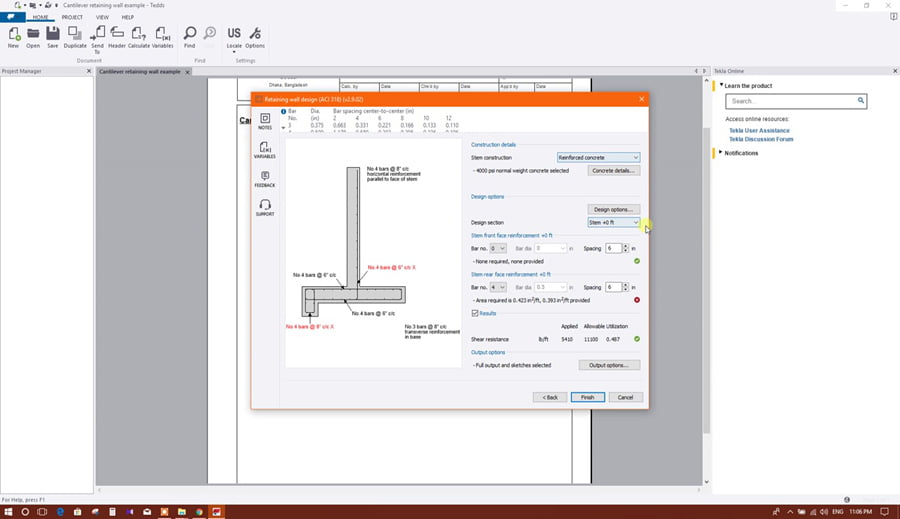Launch Edge browser from taskbar
Viewport: 900px width, 519px height.
click(x=60, y=512)
